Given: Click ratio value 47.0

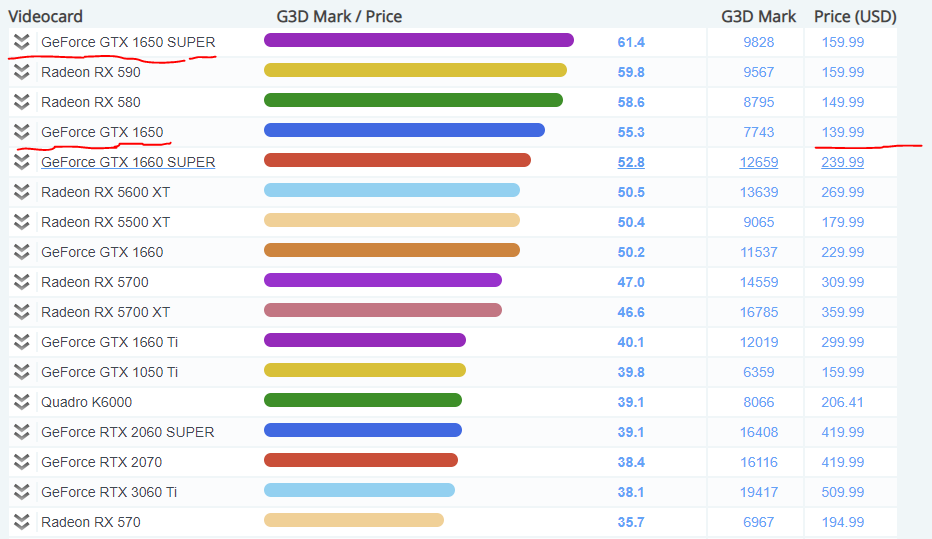Looking at the screenshot, I should click(x=631, y=282).
